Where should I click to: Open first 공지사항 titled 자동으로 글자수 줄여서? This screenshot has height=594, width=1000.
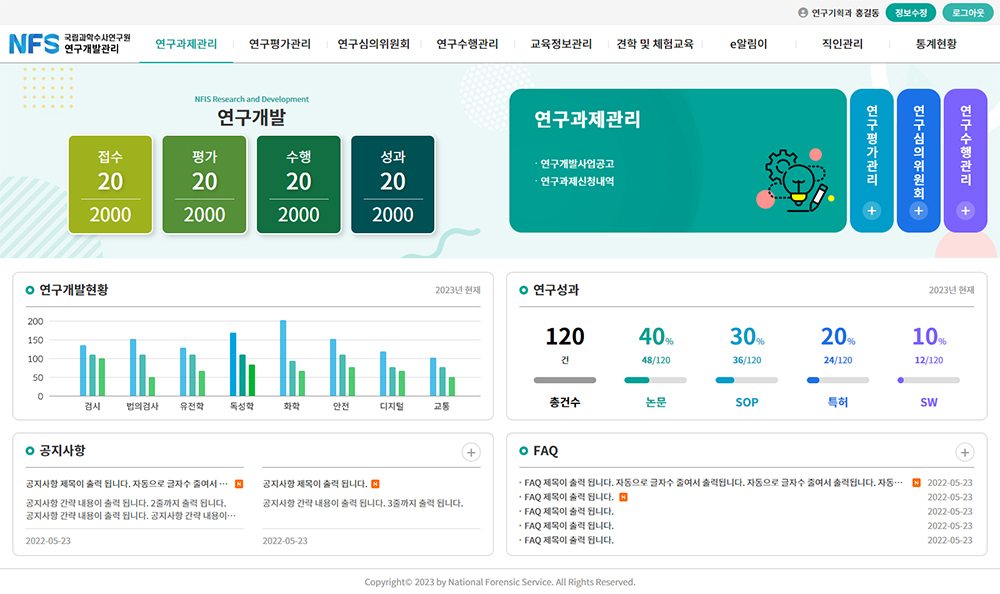coord(126,484)
